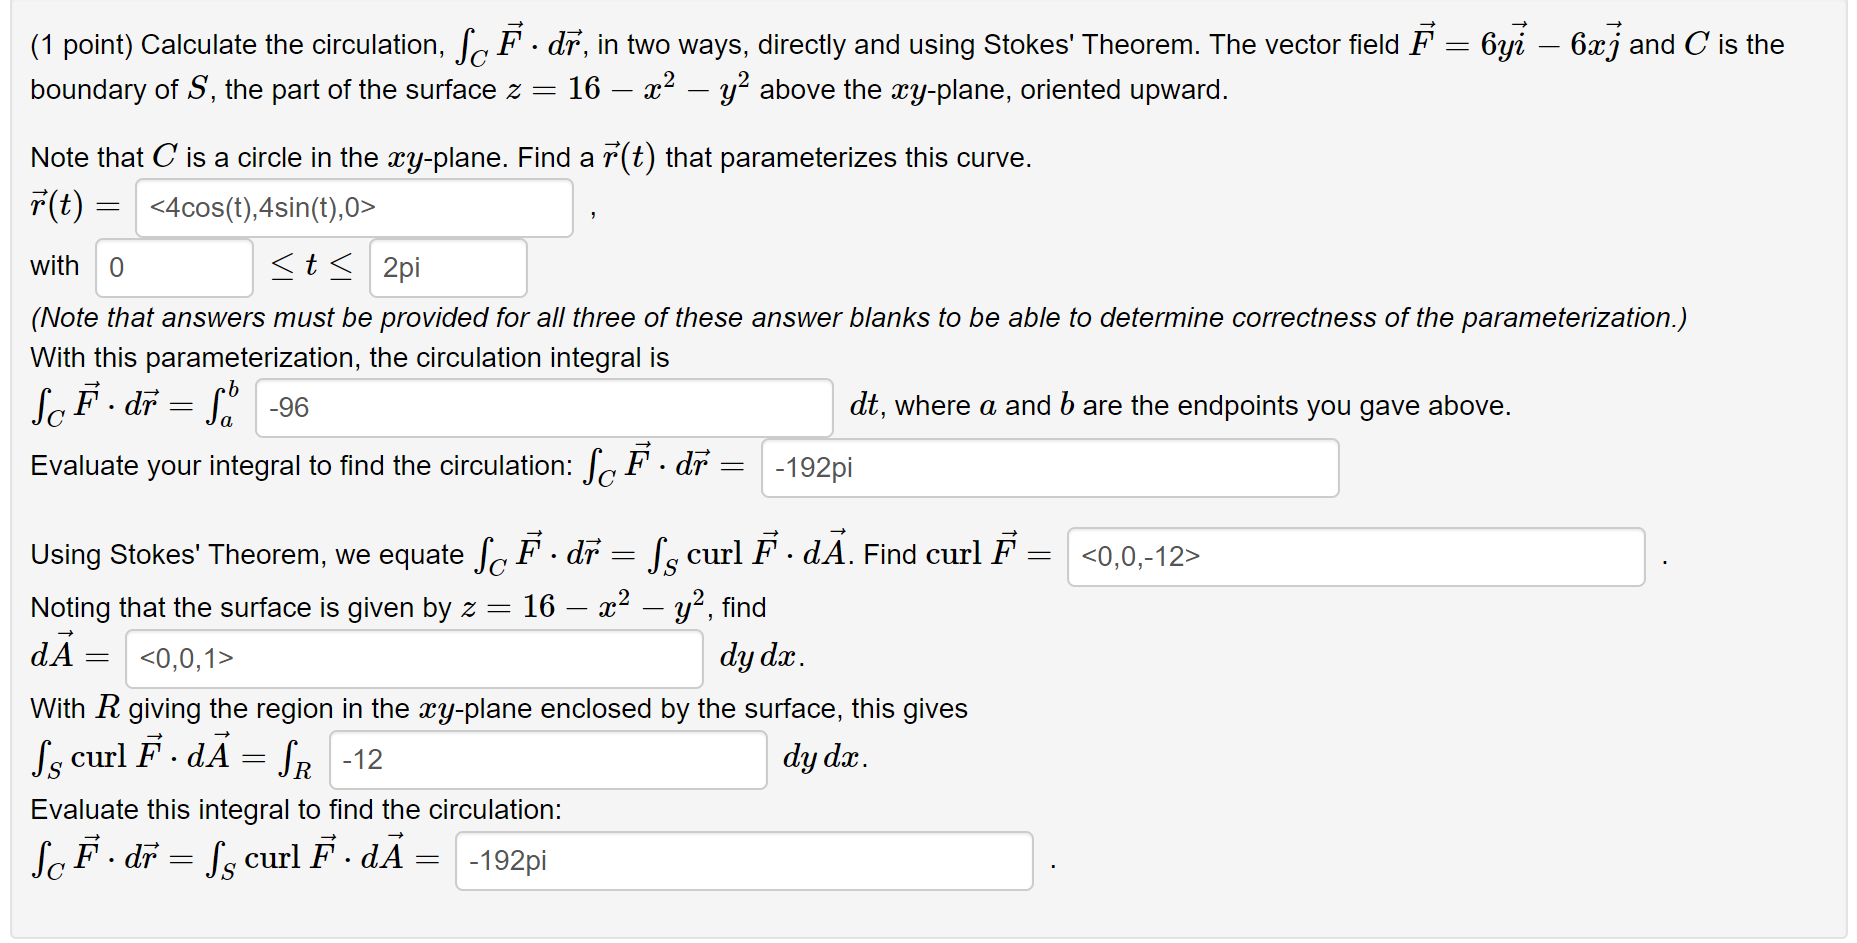Viewport: 1857px width, 943px height.
Task: Click the upper bound field showing 2pi
Action: click(447, 267)
